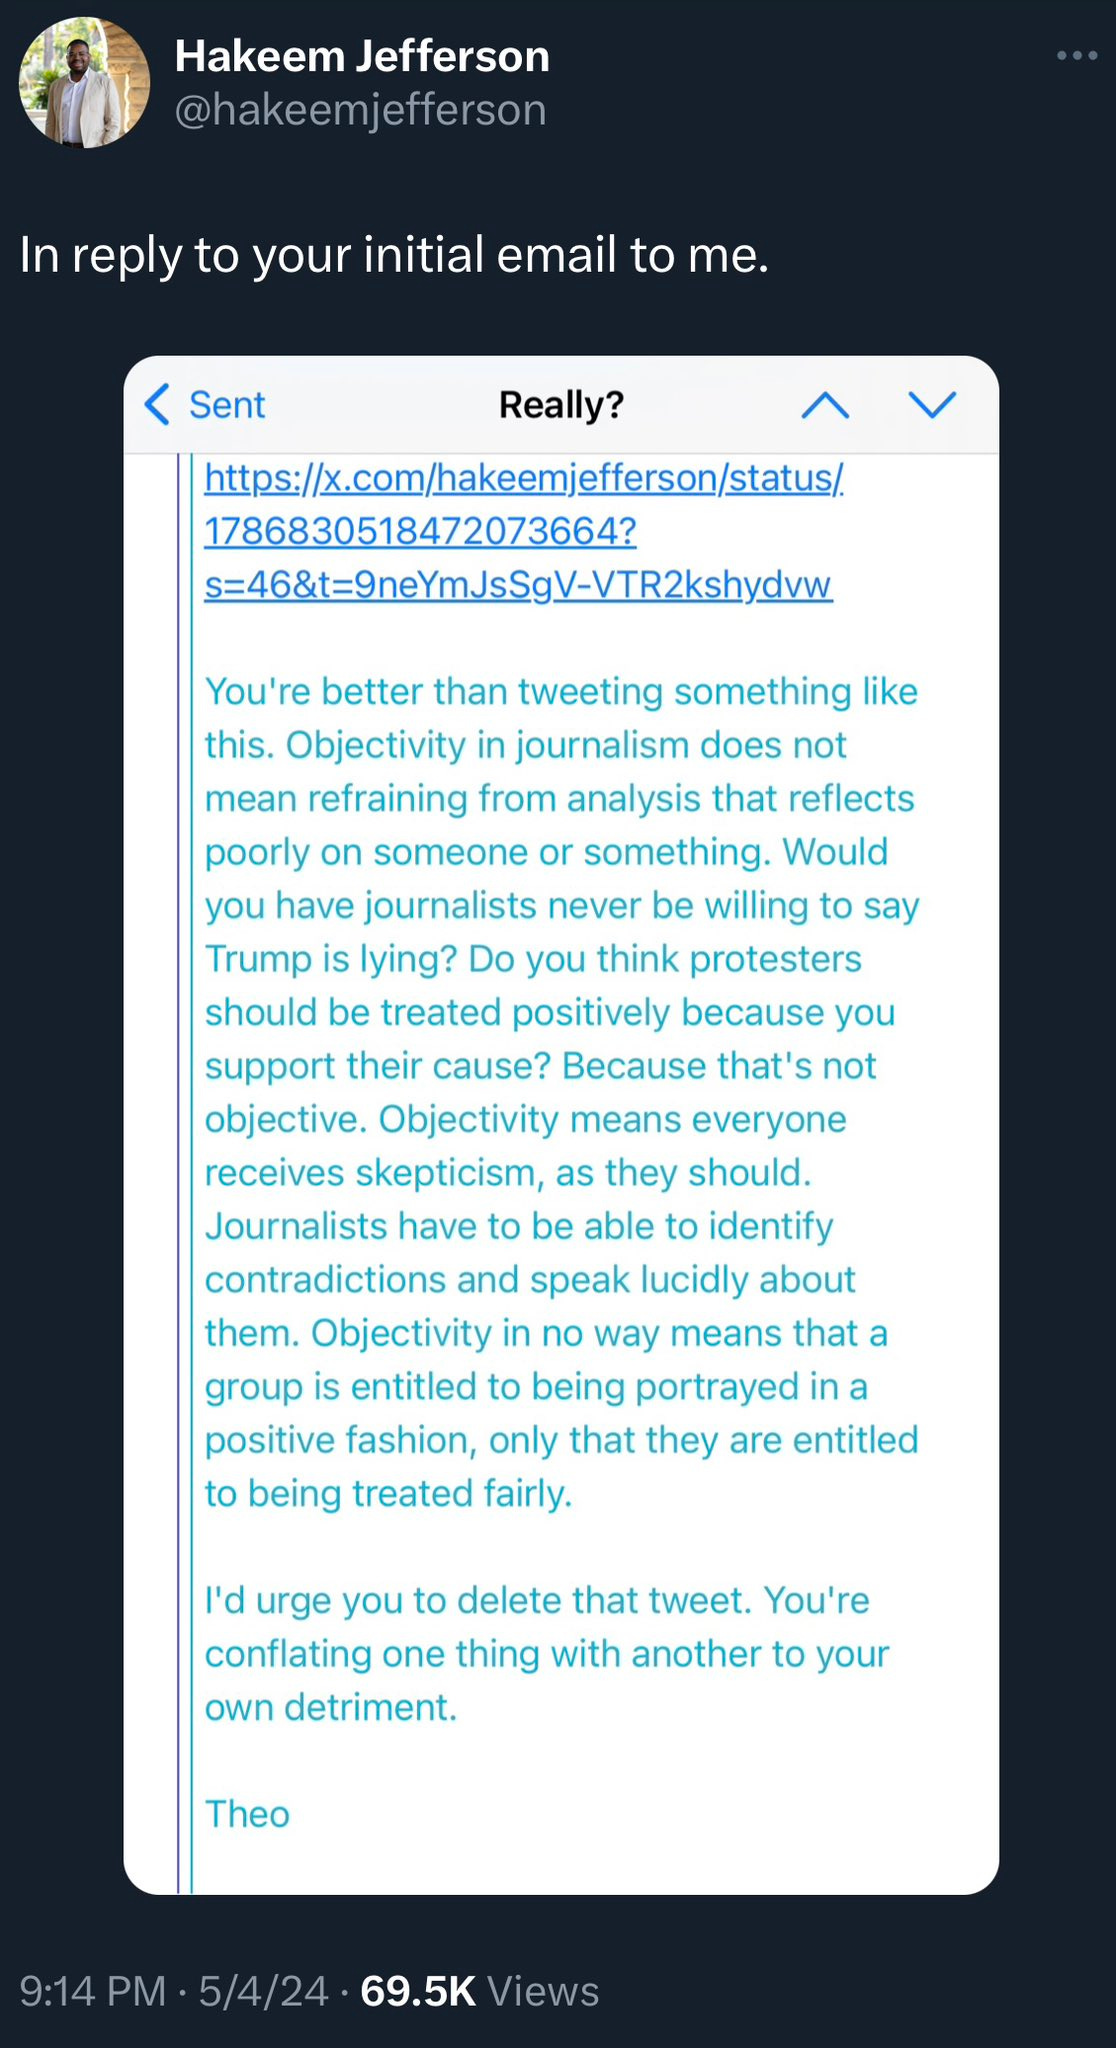Viewport: 1116px width, 2048px height.
Task: Tap the tweet text reading In reply to your initial email
Action: point(393,255)
